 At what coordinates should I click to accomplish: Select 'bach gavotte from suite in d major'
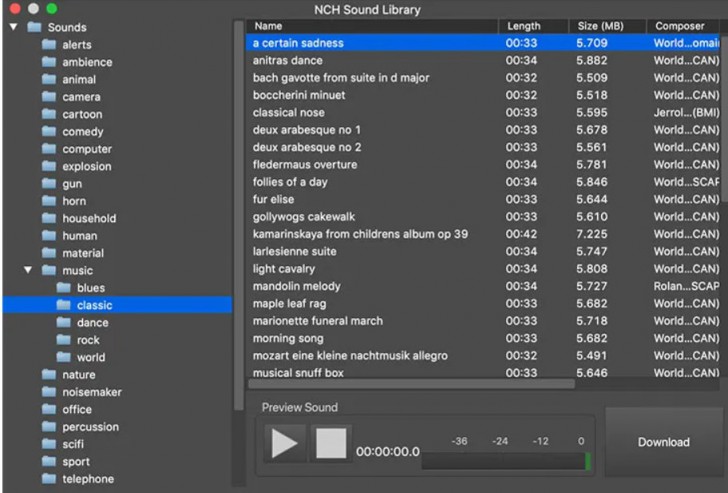point(483,78)
